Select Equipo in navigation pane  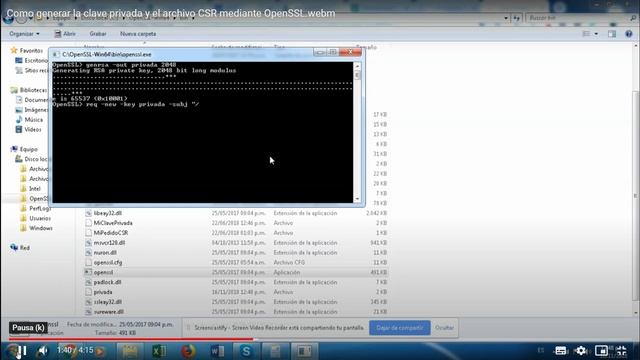pyautogui.click(x=29, y=149)
